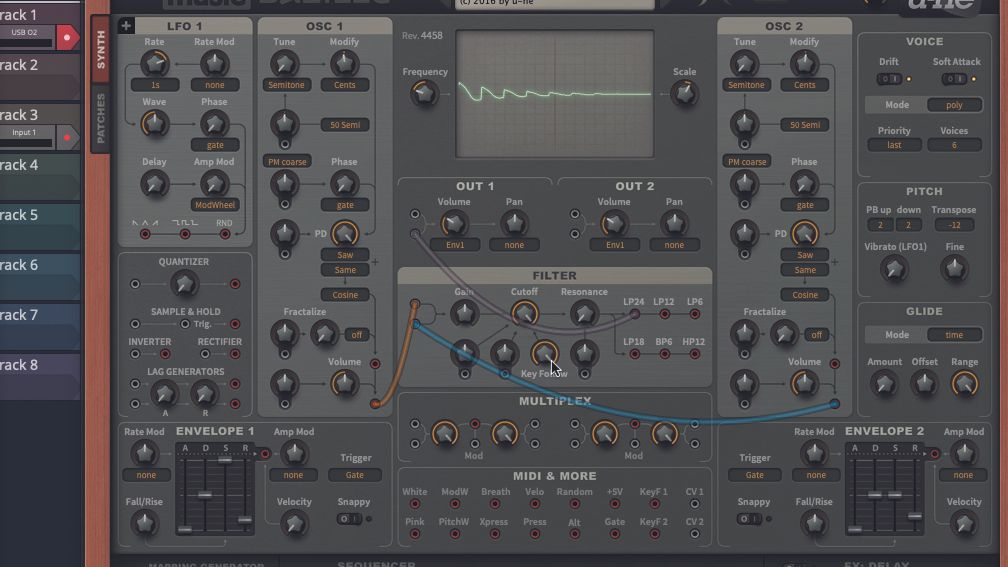
Task: Click the LFO 1 Wave knob
Action: coord(154,123)
